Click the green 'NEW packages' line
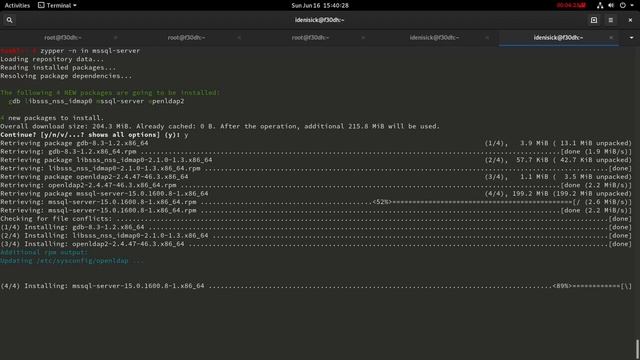Screen dimensions: 640x360 click(x=110, y=93)
